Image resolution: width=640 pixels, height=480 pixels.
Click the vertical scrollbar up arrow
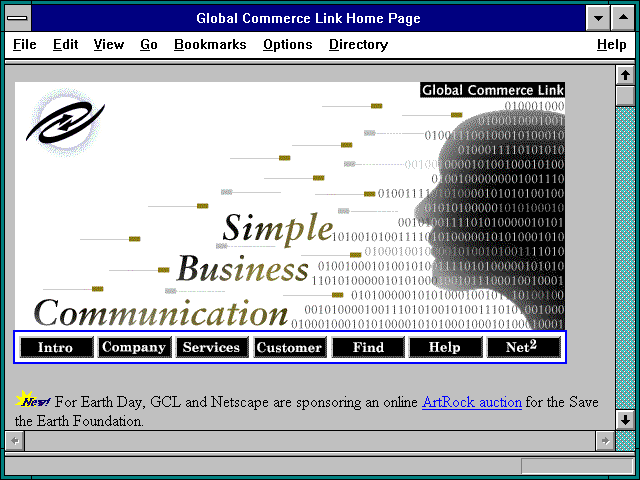point(625,76)
